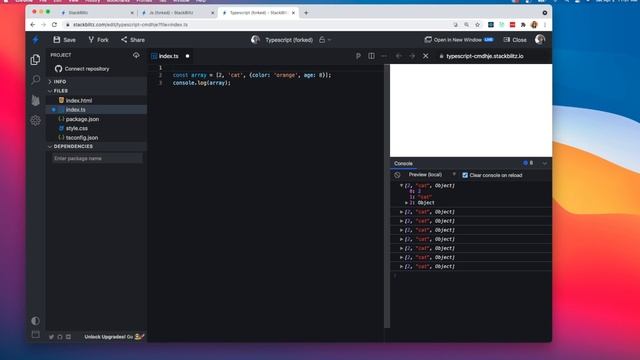Fork this project

click(x=98, y=40)
